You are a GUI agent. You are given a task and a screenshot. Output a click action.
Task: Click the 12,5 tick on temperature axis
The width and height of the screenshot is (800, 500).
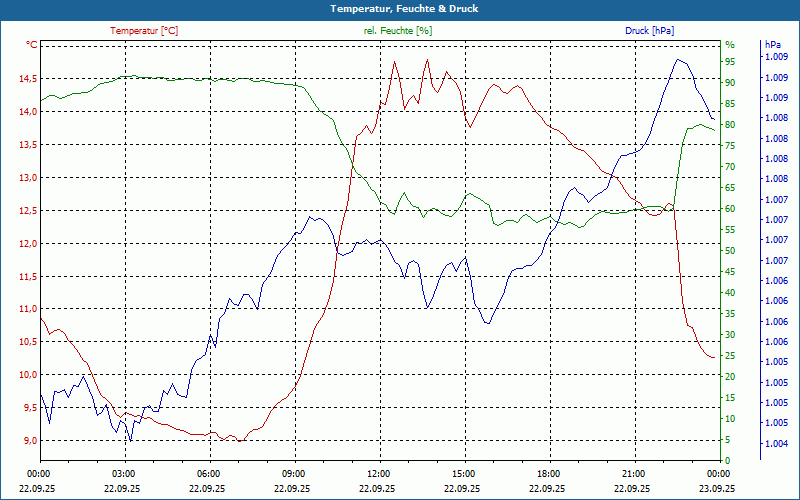(28, 211)
